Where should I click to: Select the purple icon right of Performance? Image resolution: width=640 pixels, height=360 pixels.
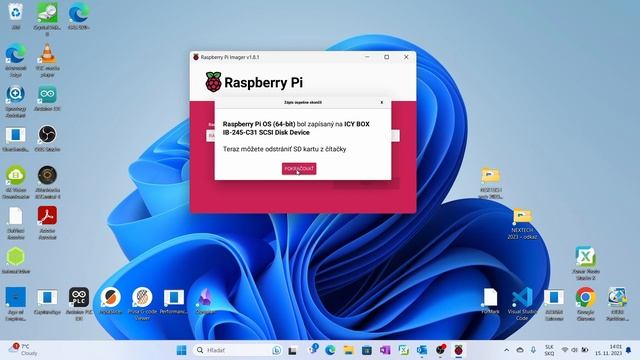tap(205, 301)
